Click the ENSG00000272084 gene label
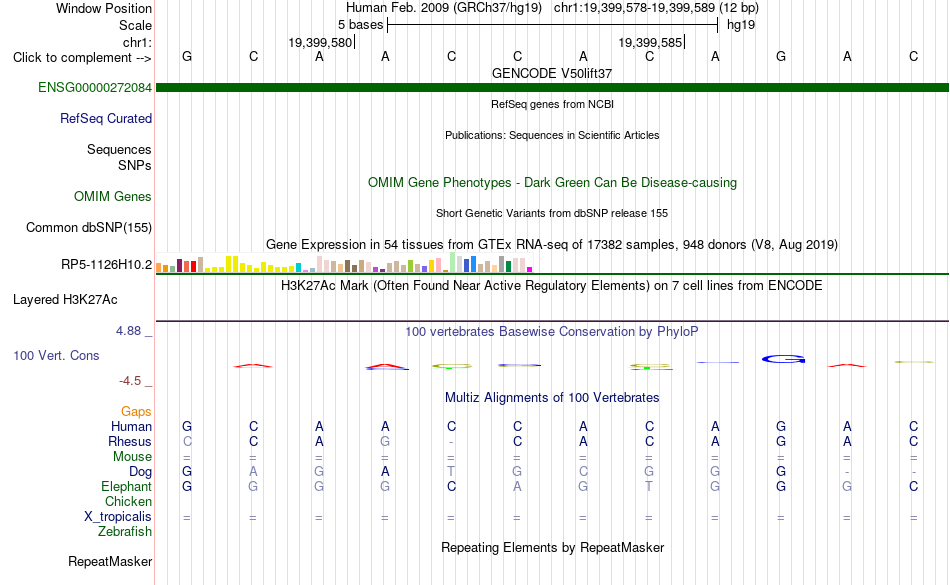The image size is (950, 585). (95, 87)
